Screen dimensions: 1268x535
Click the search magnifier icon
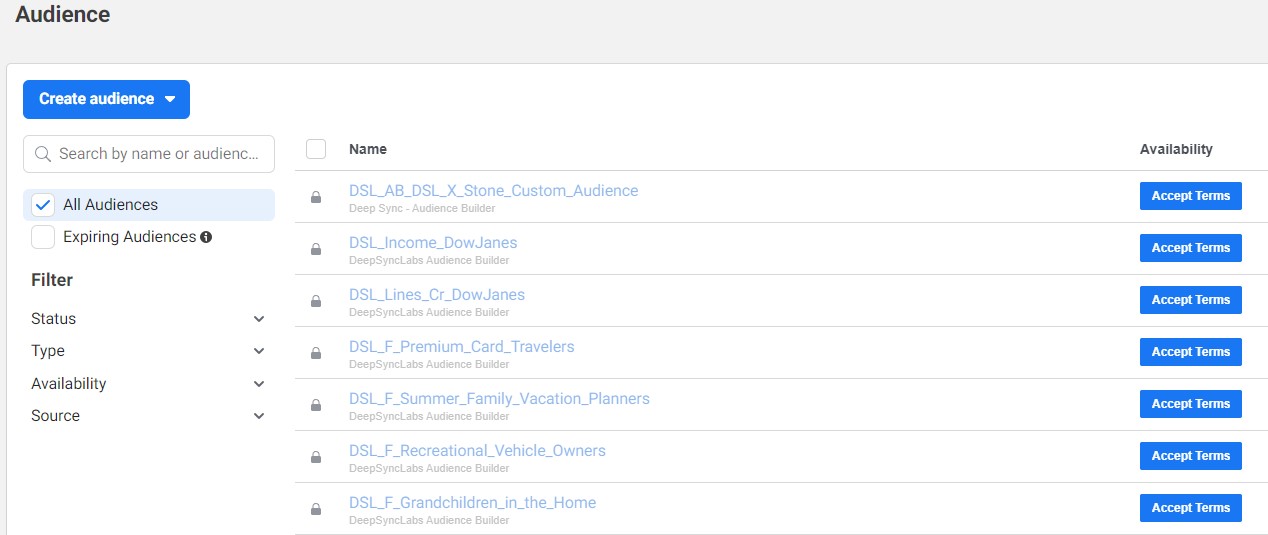point(43,154)
